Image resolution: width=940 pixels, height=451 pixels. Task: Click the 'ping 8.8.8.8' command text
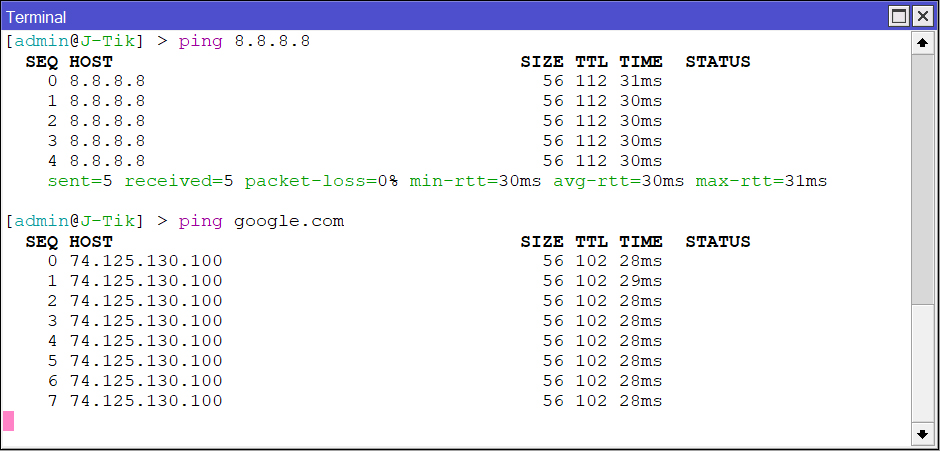pos(244,41)
